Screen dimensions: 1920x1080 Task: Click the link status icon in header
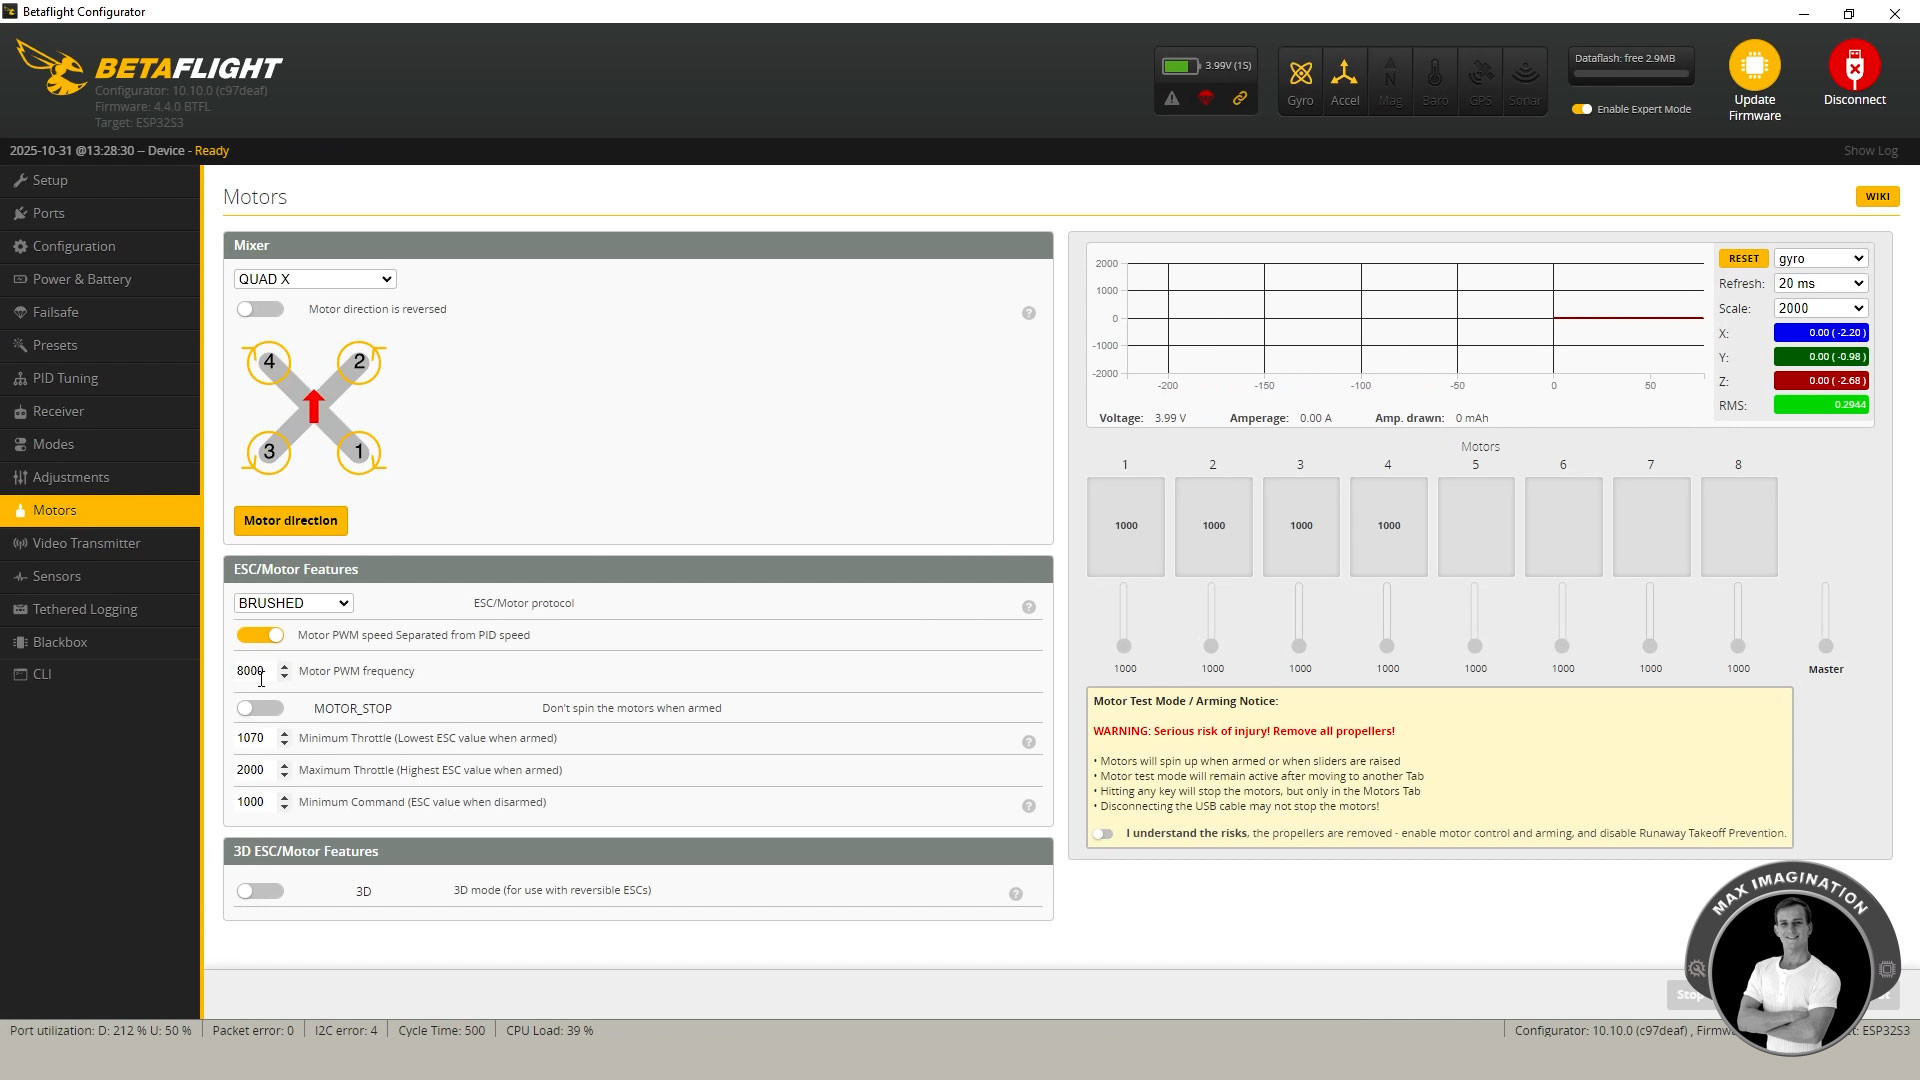click(x=1240, y=98)
